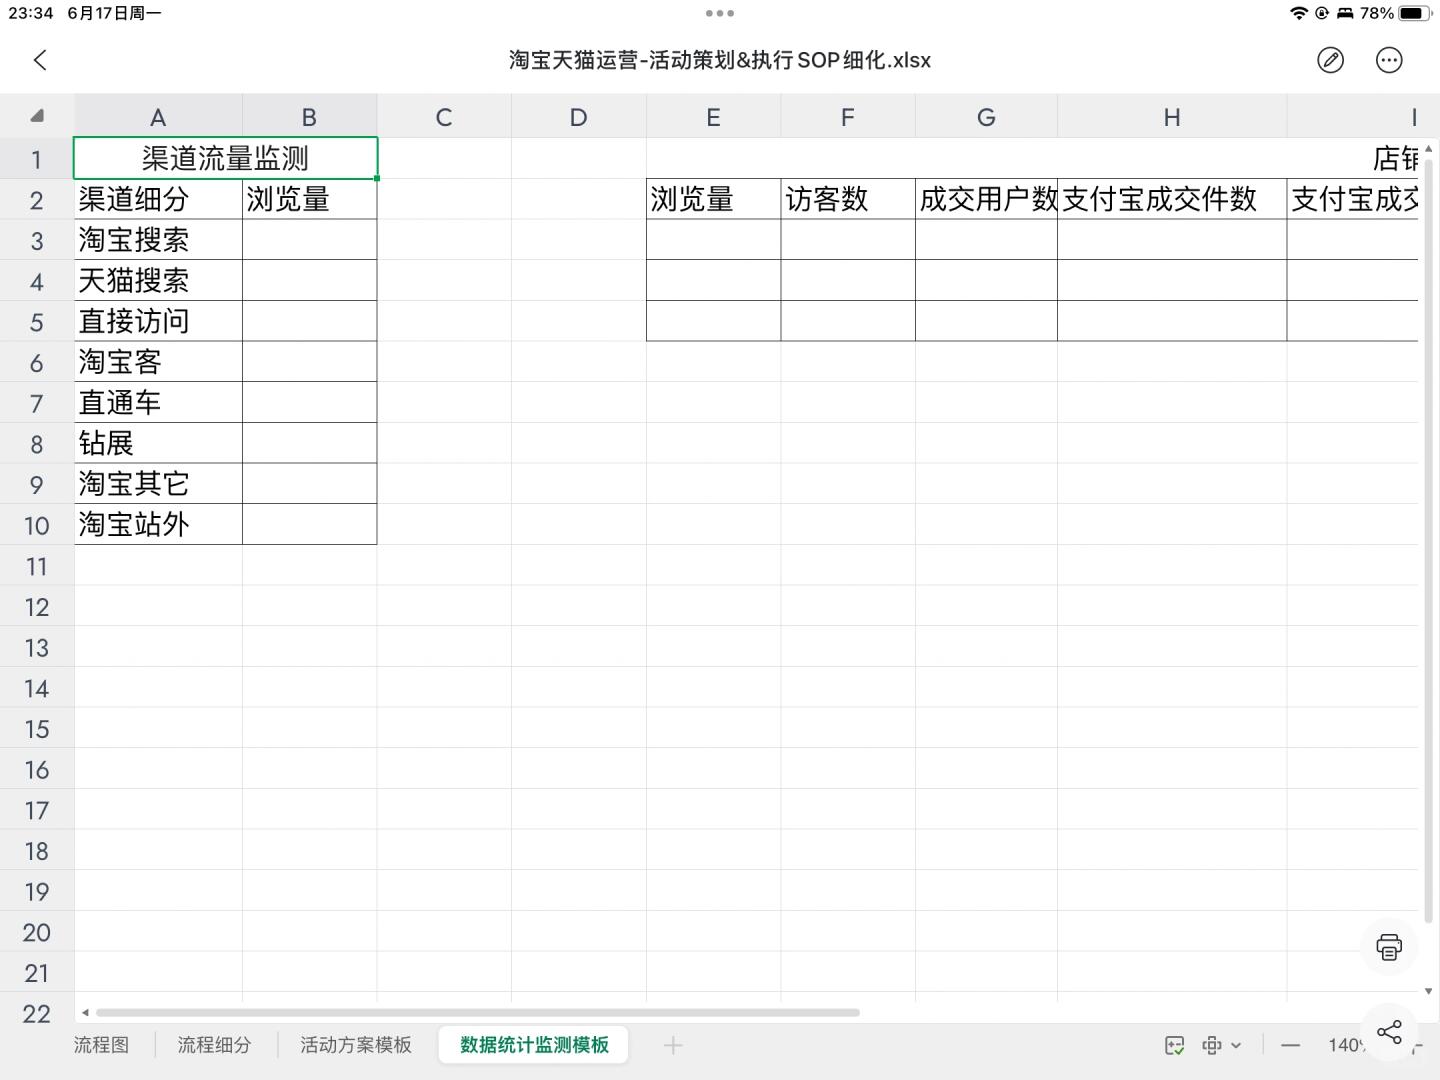Select row 11 header
The height and width of the screenshot is (1080, 1440).
(37, 566)
